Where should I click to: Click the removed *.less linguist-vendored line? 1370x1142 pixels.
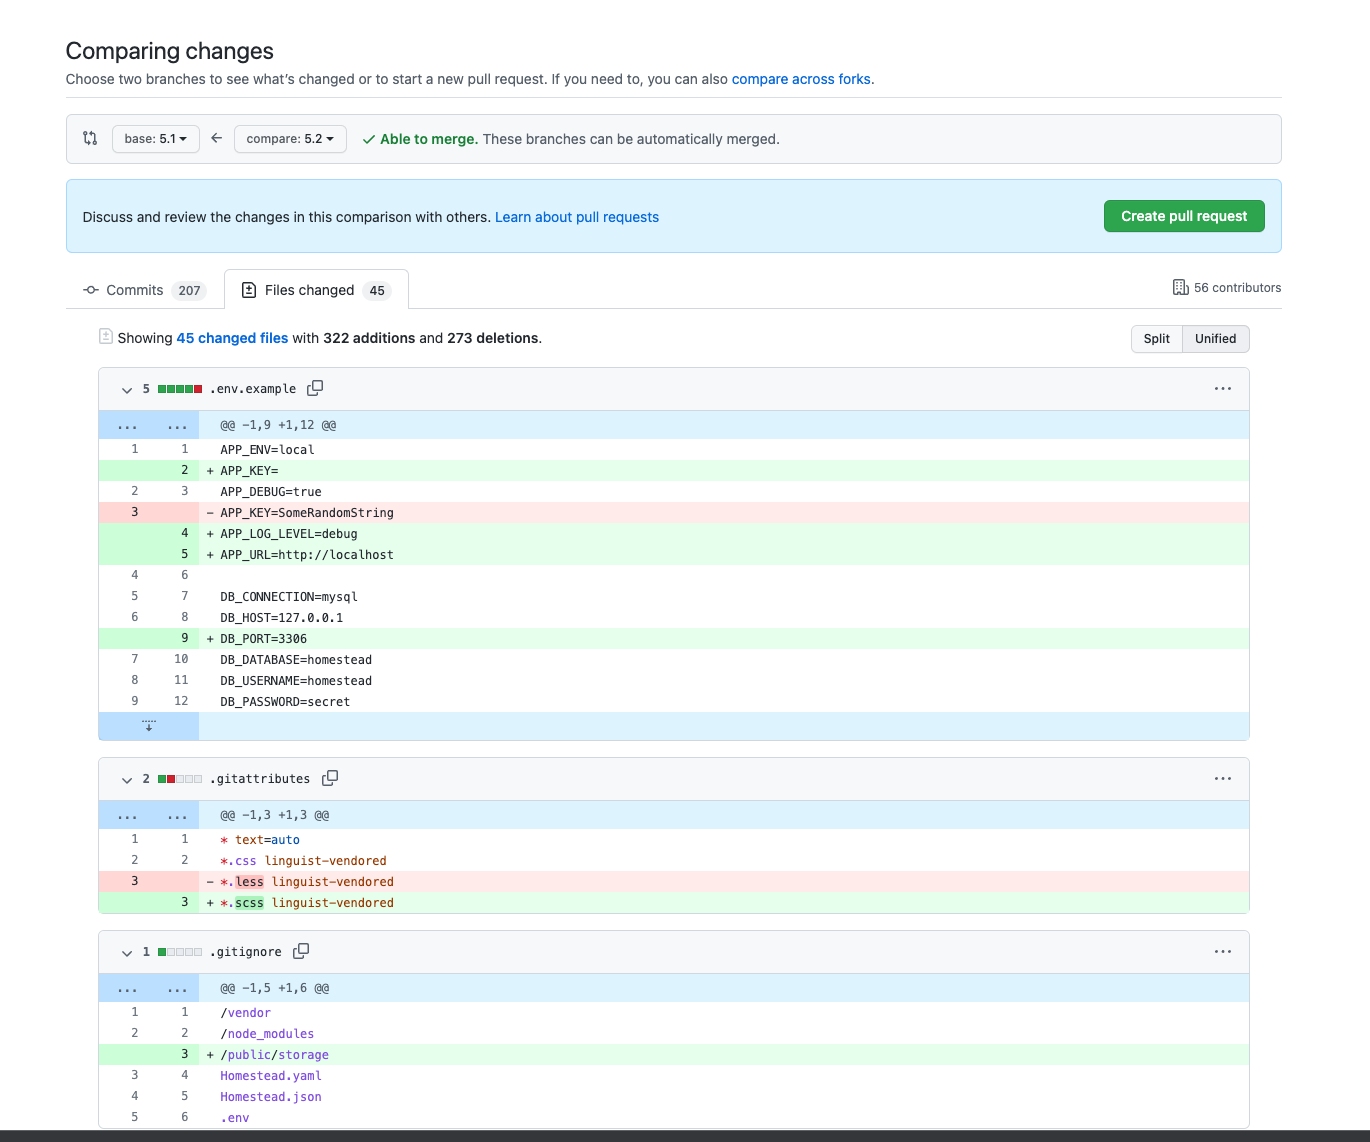coord(674,882)
